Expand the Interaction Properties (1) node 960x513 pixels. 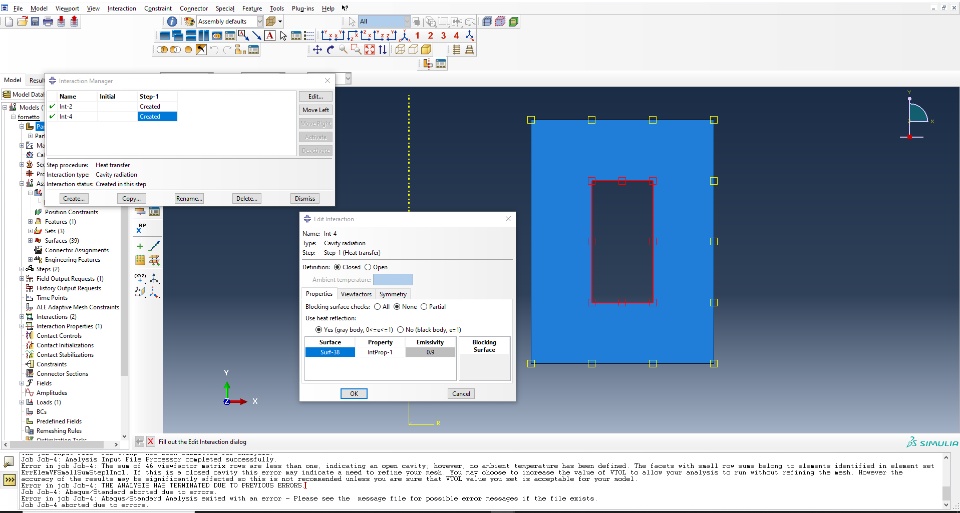click(22, 326)
